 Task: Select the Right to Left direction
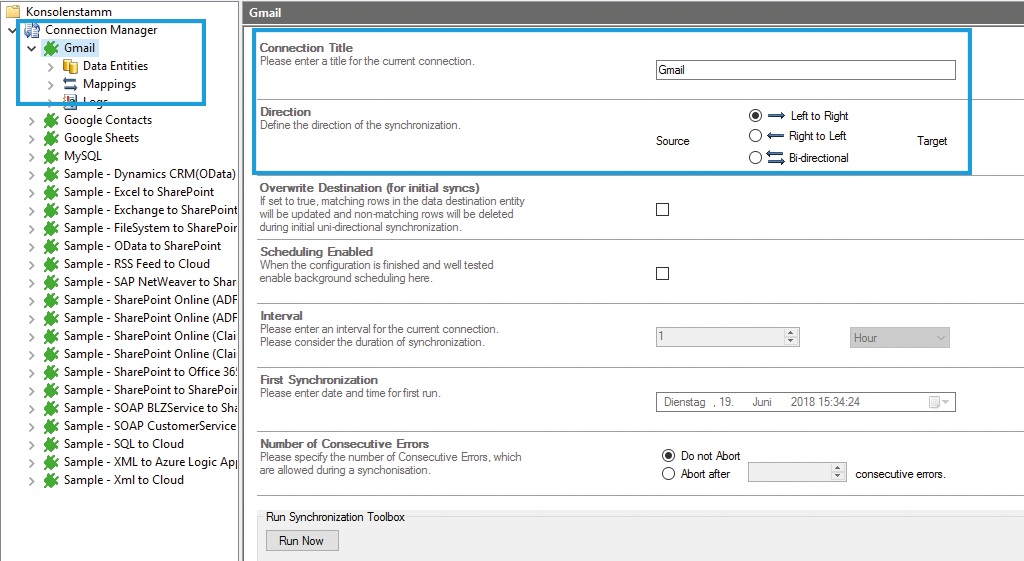pyautogui.click(x=756, y=136)
